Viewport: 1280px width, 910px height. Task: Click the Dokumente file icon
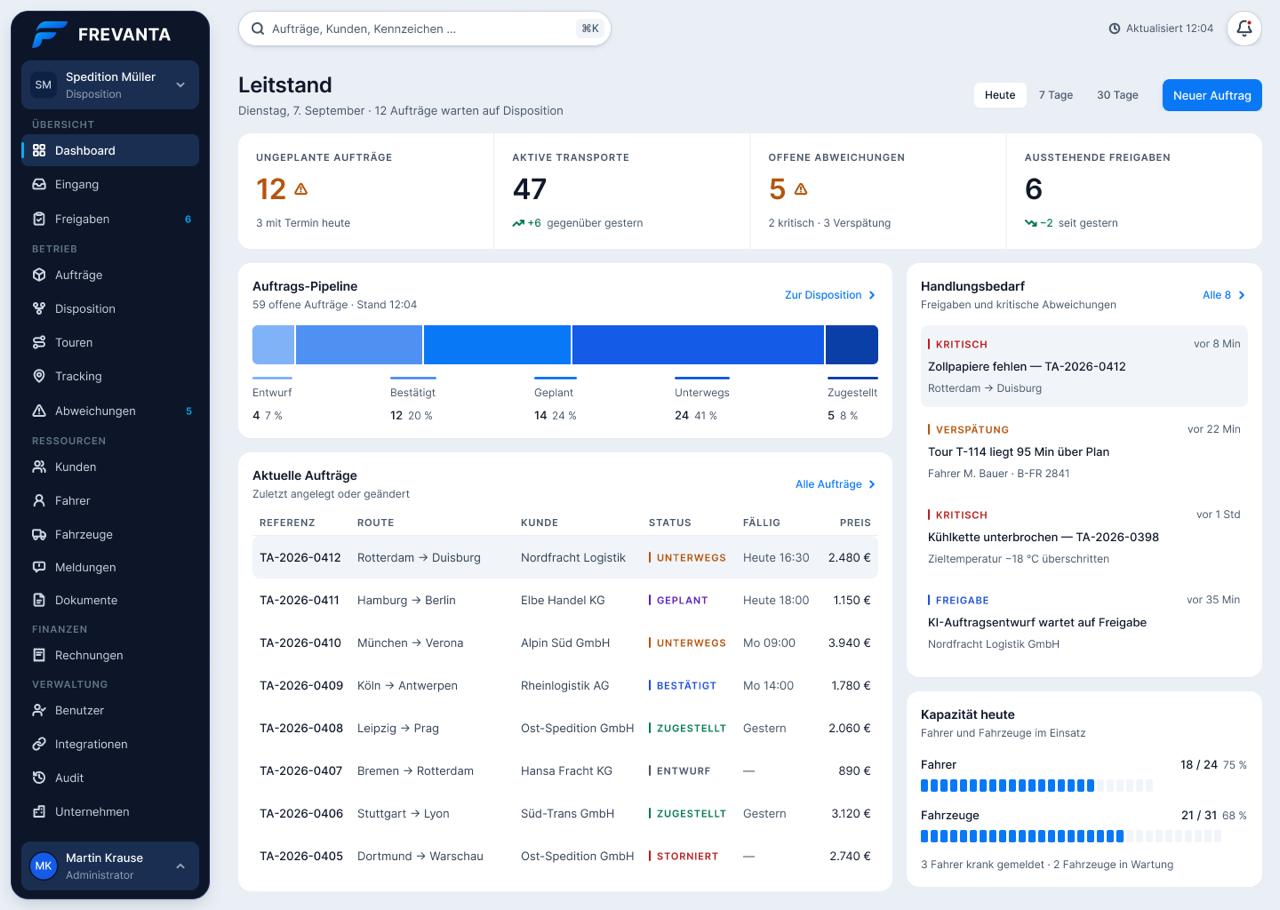(x=39, y=601)
